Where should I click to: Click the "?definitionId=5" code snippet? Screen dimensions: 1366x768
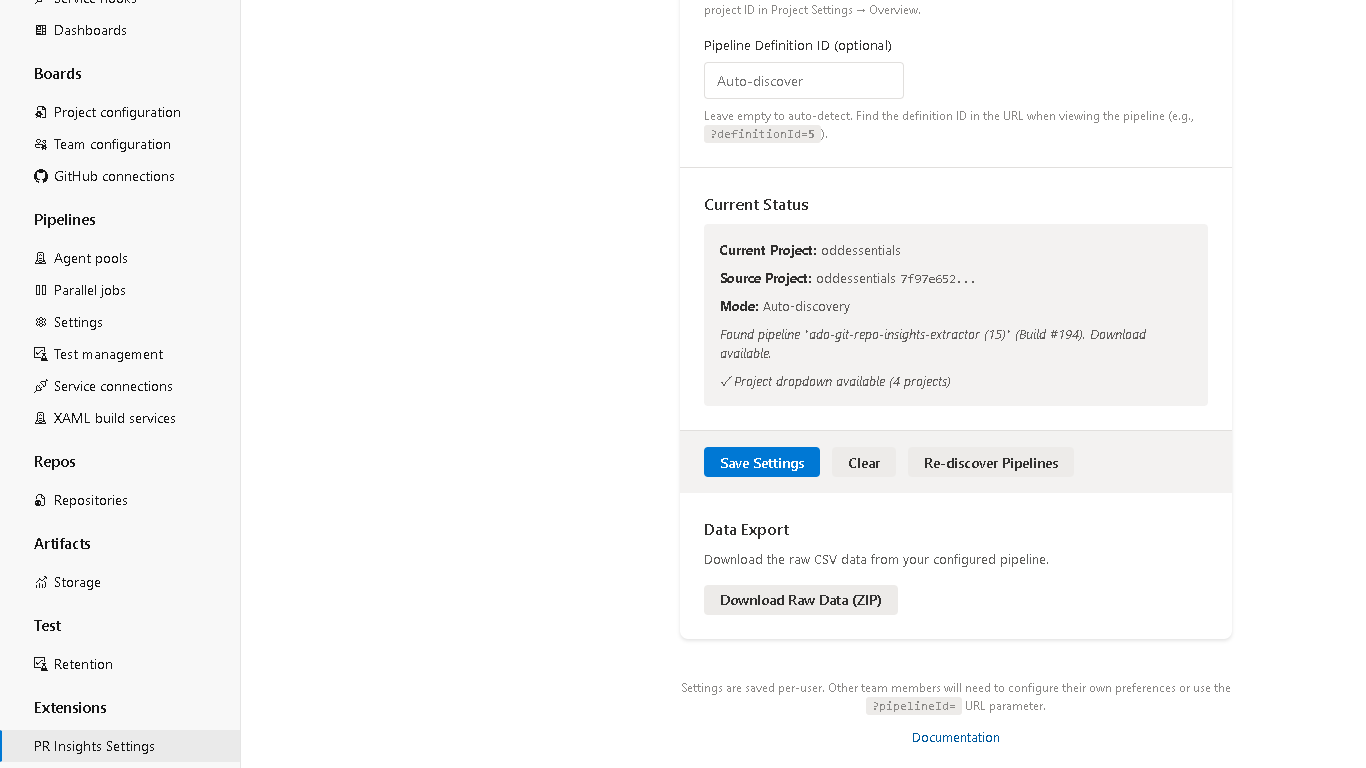tap(763, 134)
